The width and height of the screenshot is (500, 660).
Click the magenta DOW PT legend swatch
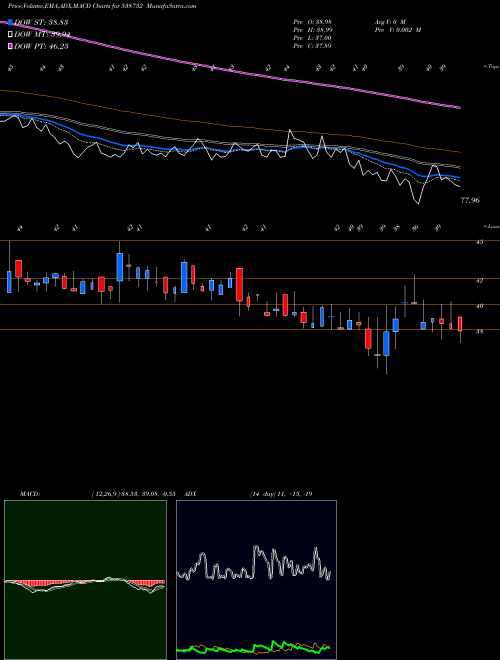pyautogui.click(x=11, y=46)
